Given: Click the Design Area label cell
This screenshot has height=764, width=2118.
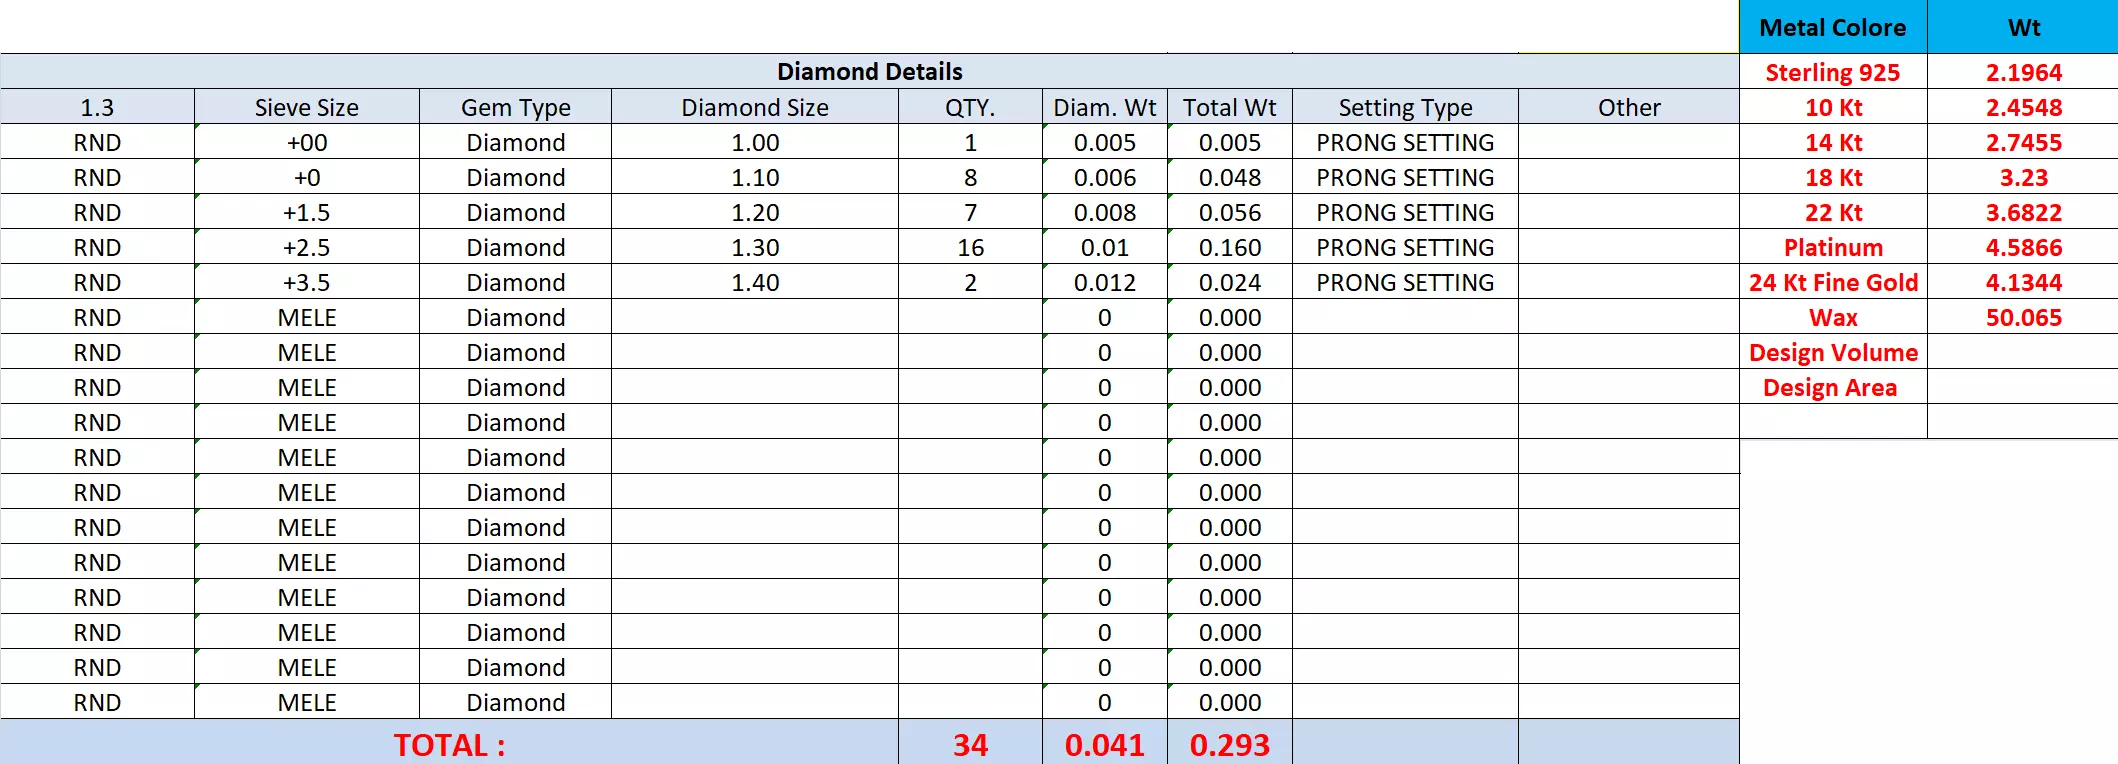Looking at the screenshot, I should click(x=1833, y=387).
